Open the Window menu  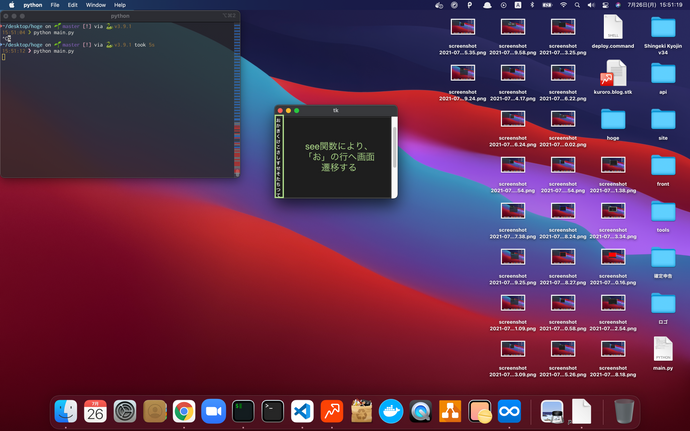point(95,5)
